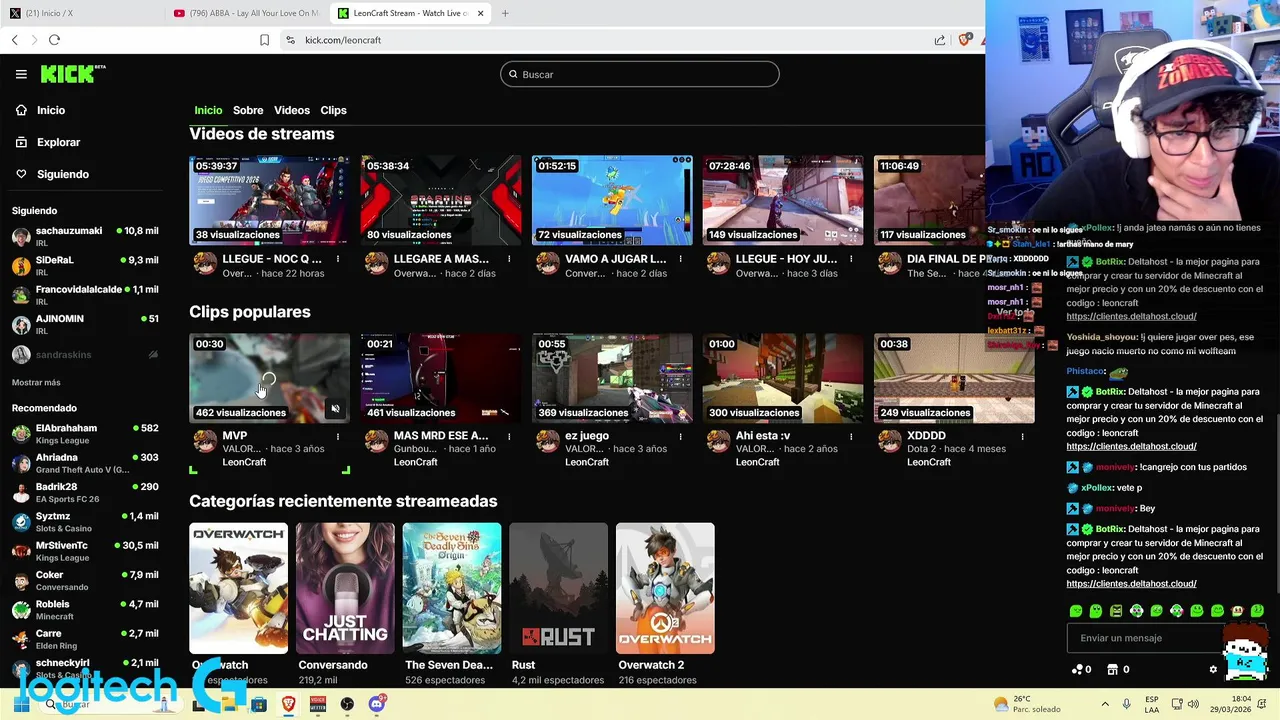The width and height of the screenshot is (1280, 720).
Task: Open a new browser tab with plus
Action: click(x=505, y=13)
